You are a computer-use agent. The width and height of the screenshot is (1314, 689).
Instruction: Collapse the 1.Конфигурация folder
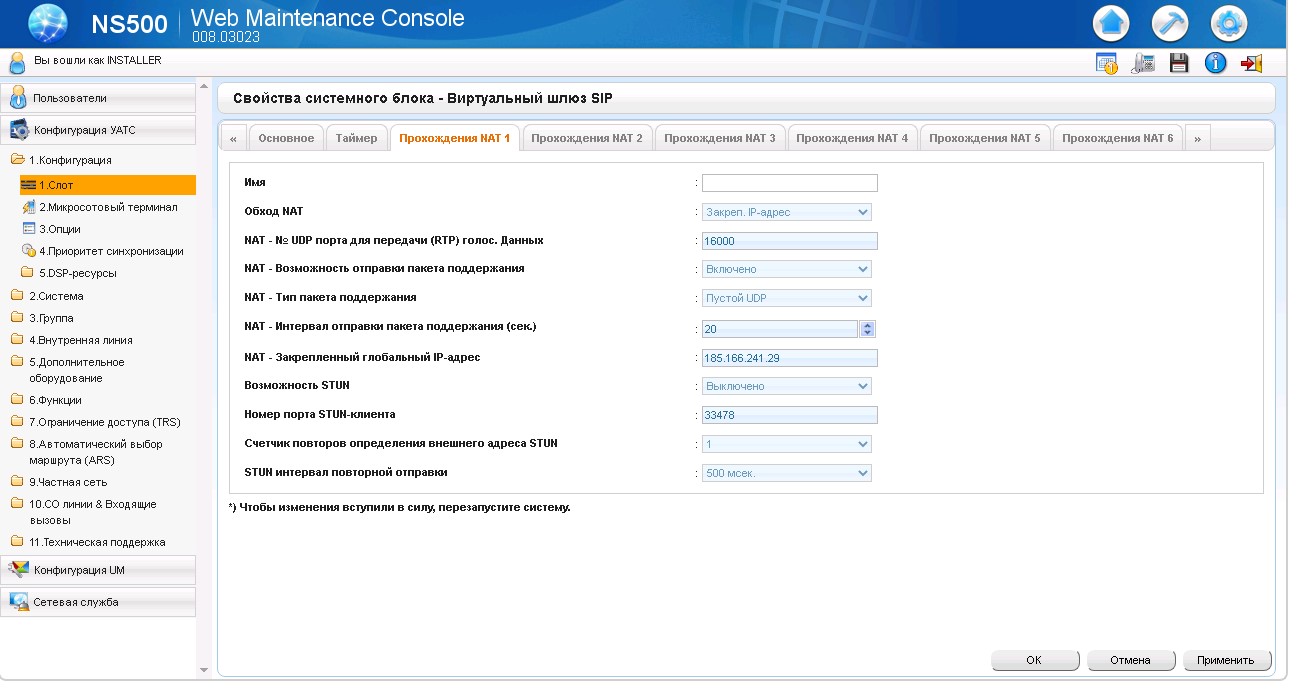(62, 160)
